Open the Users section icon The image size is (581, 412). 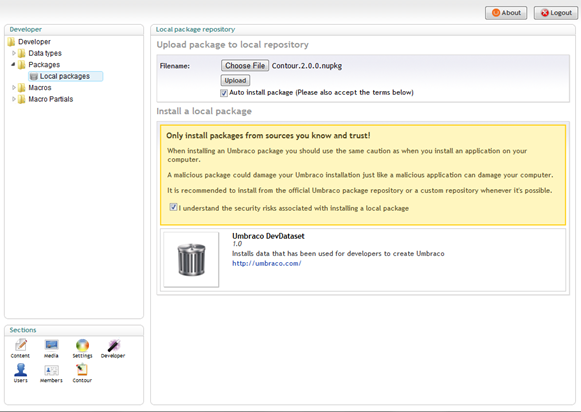tap(20, 370)
